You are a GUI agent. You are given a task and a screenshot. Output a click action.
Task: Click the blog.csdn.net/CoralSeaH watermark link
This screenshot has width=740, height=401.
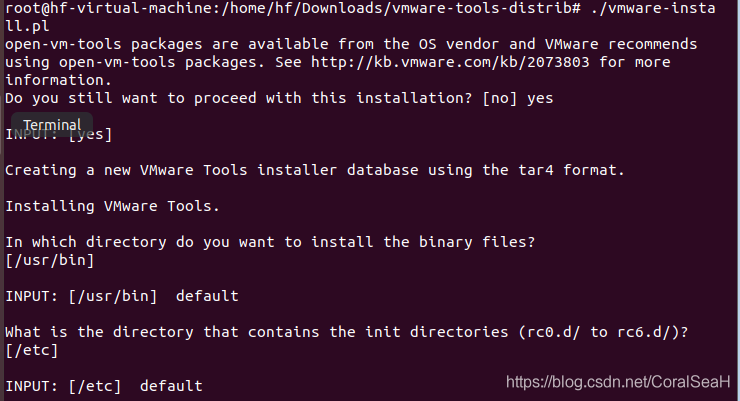coord(617,380)
